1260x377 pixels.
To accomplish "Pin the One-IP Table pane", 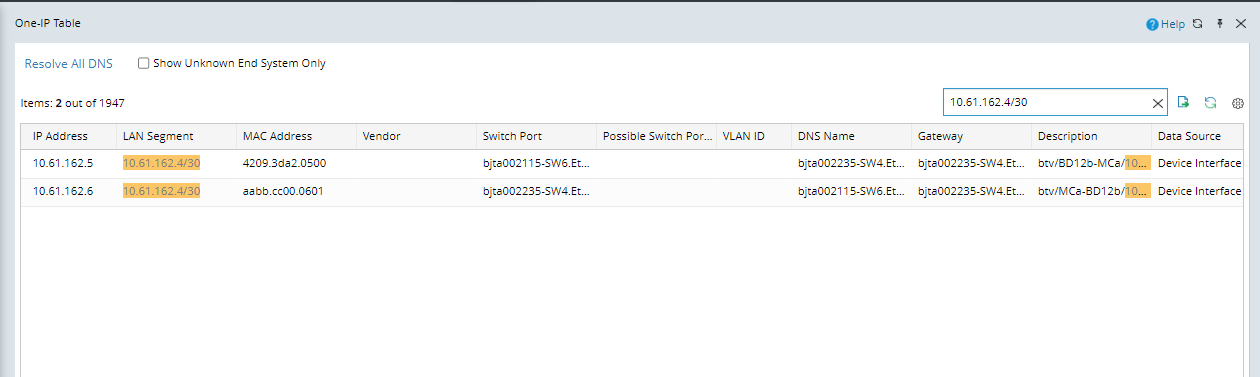I will tap(1220, 24).
